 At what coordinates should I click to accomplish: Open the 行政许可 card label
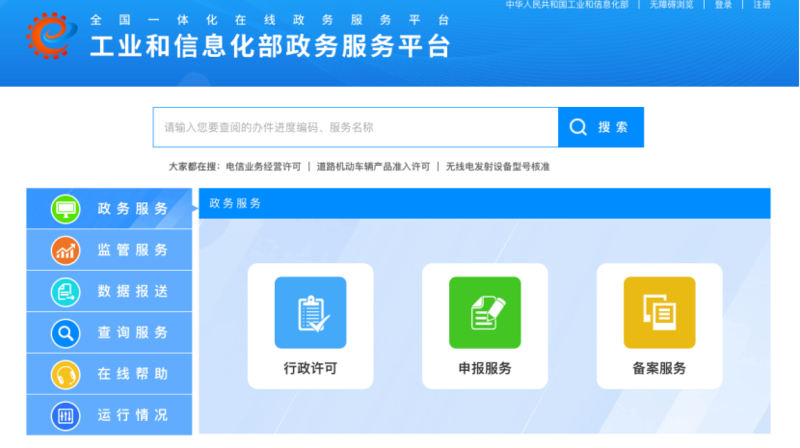(310, 368)
